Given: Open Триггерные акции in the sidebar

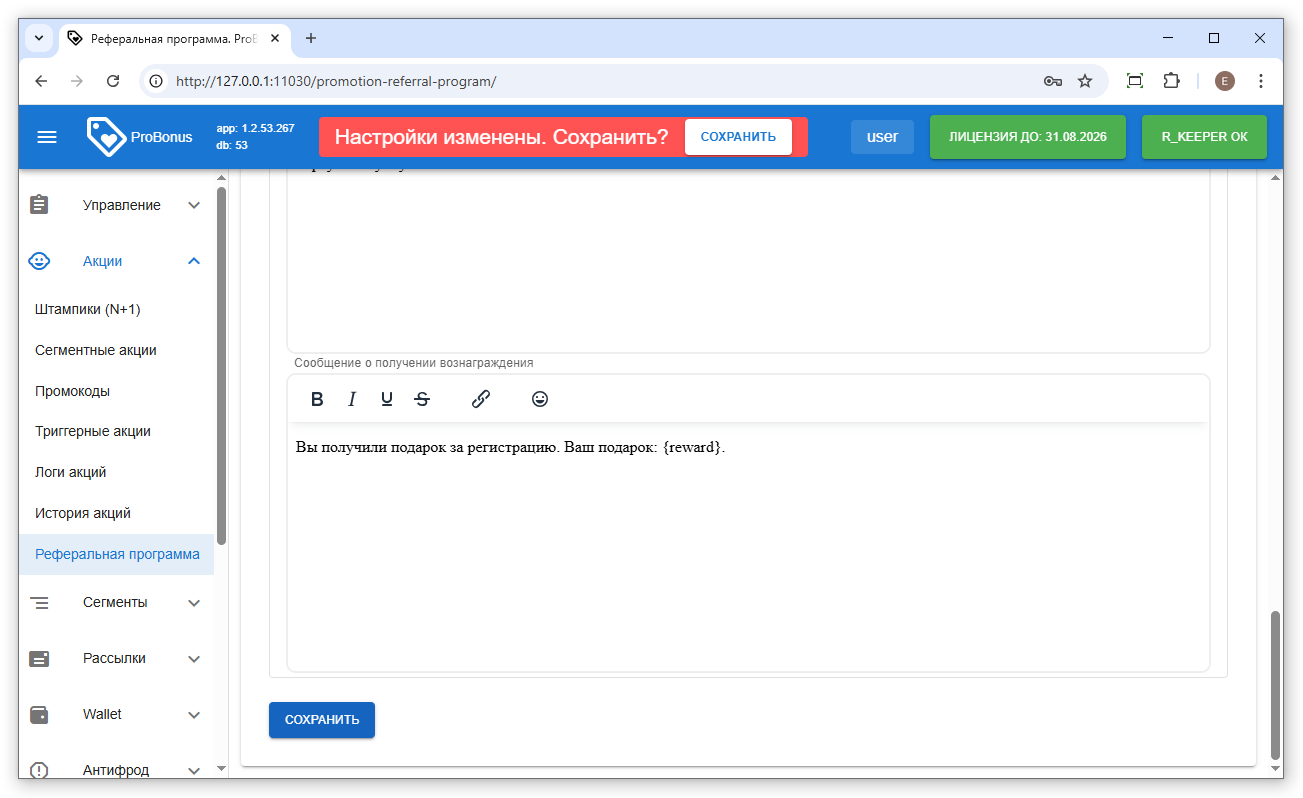Looking at the screenshot, I should coord(93,431).
